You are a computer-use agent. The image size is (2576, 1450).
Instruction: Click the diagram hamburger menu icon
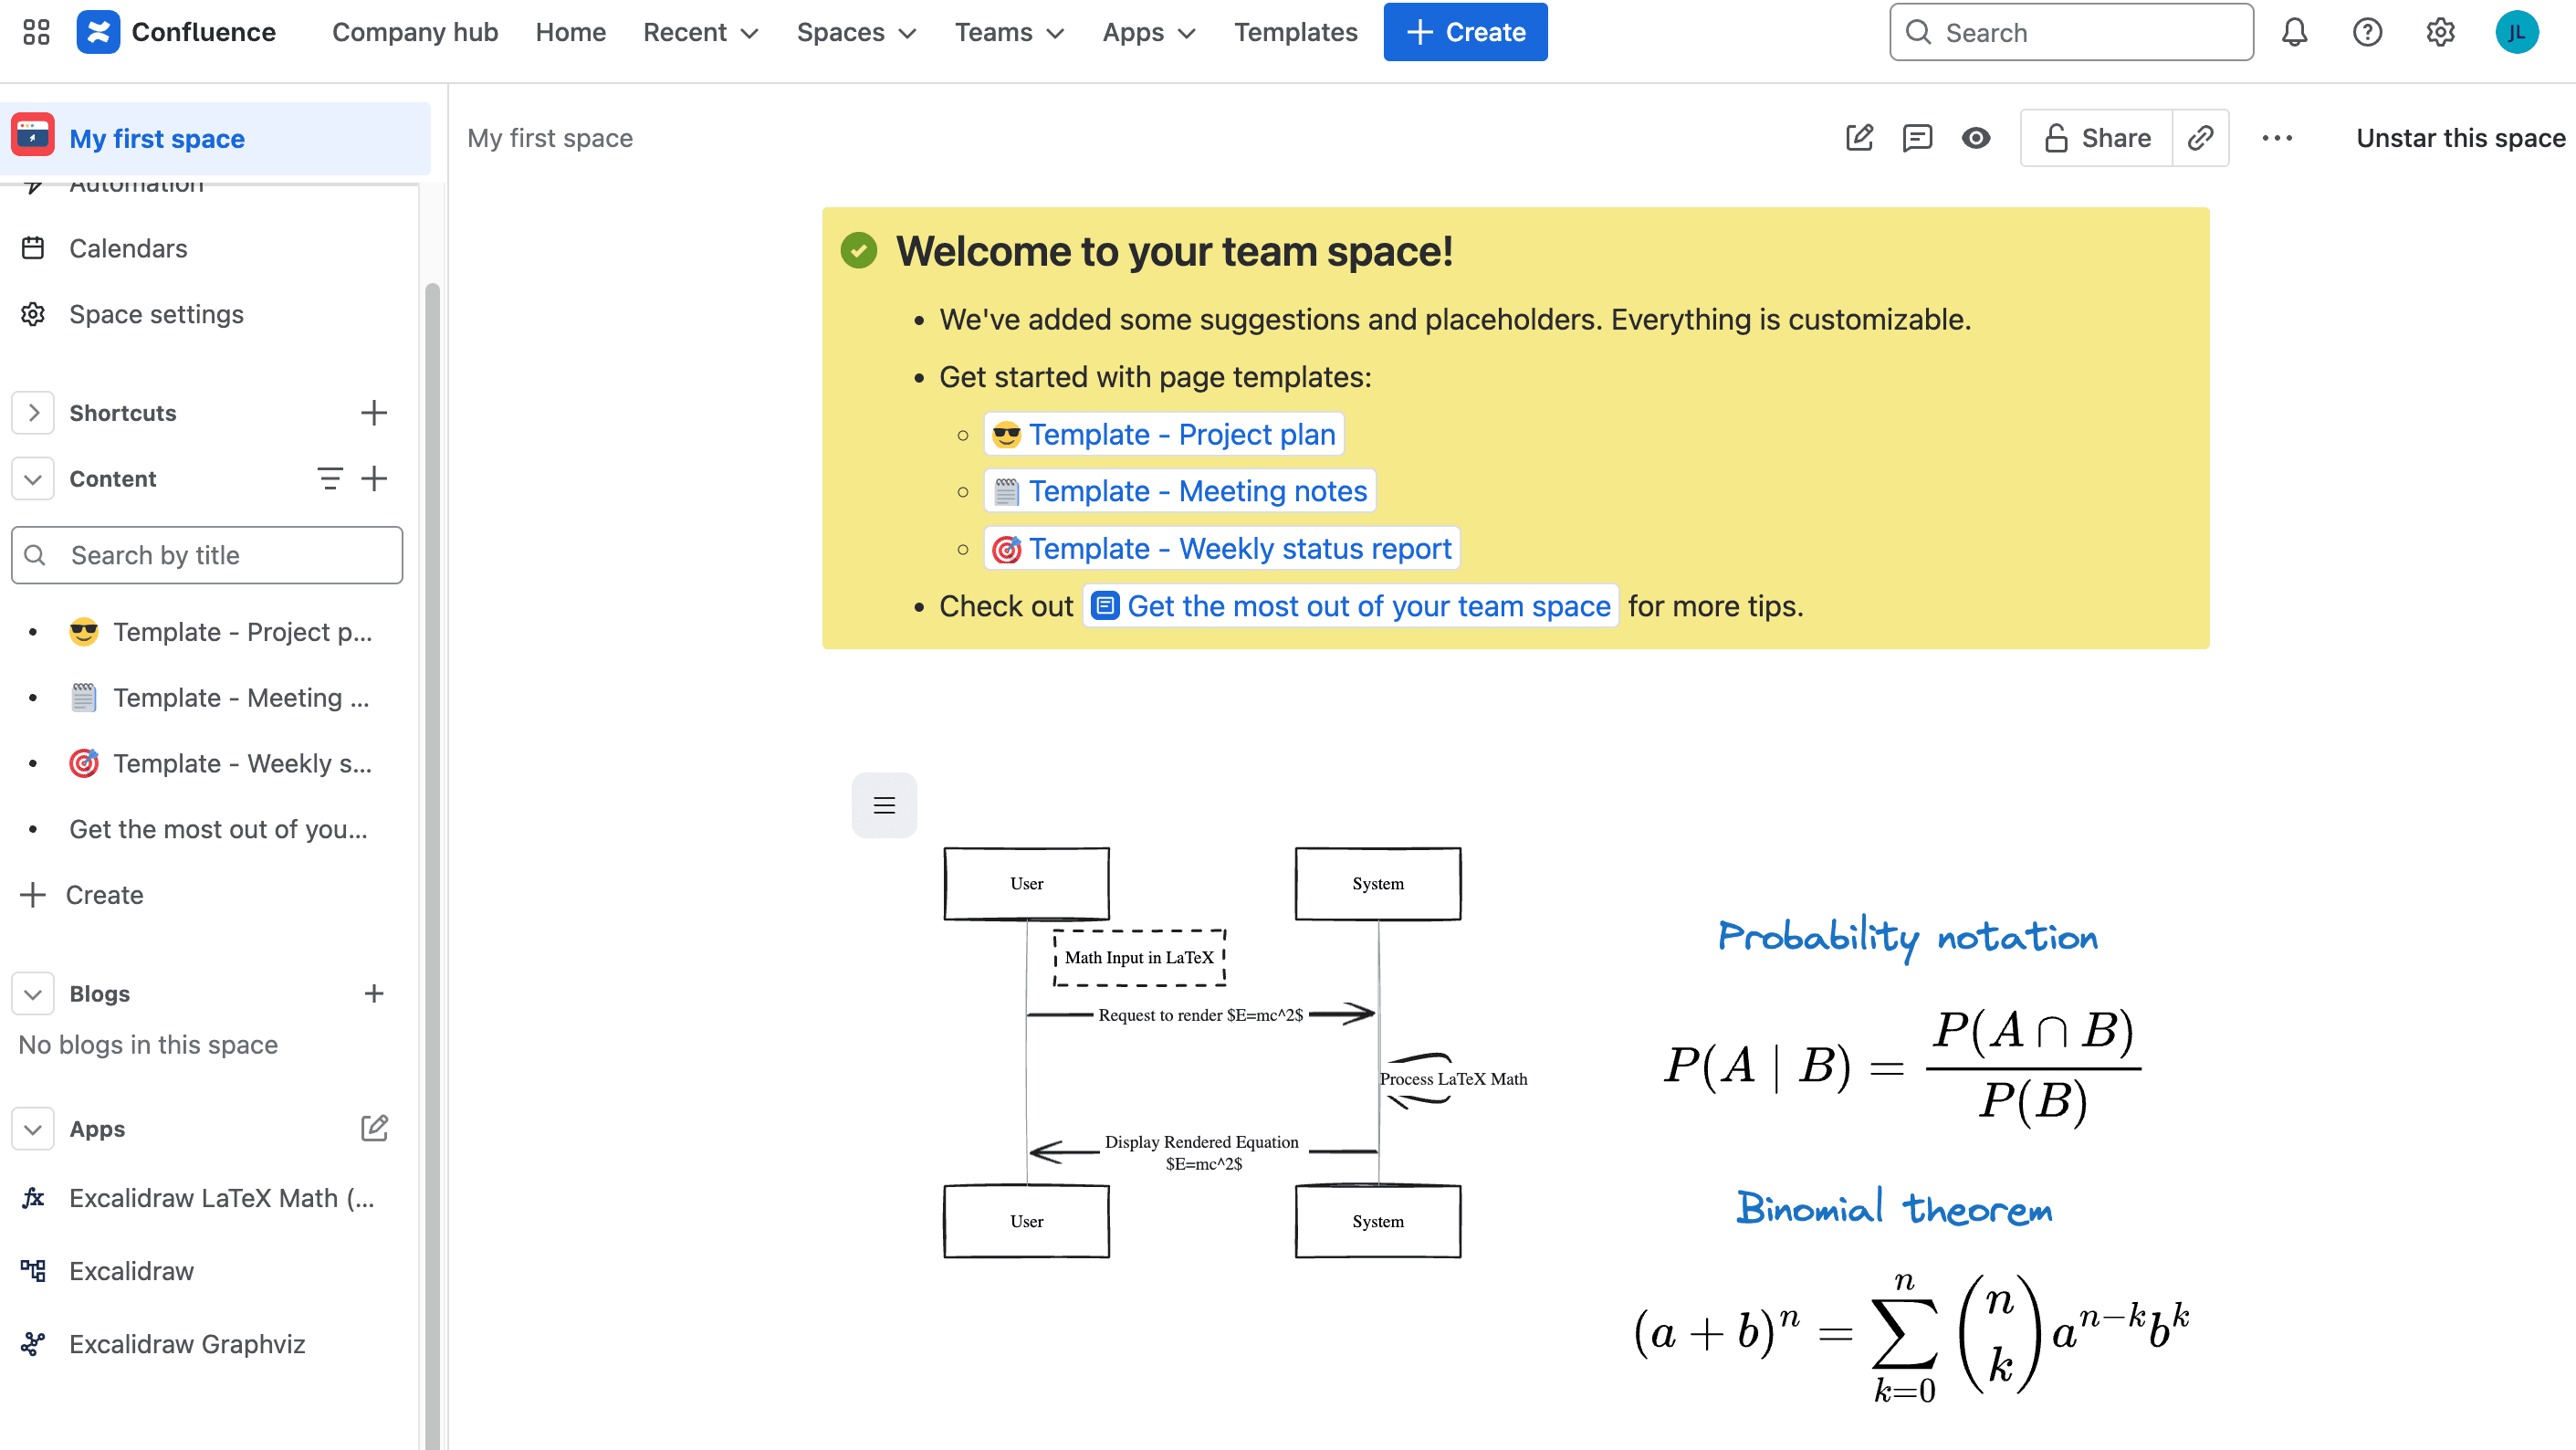(x=884, y=805)
